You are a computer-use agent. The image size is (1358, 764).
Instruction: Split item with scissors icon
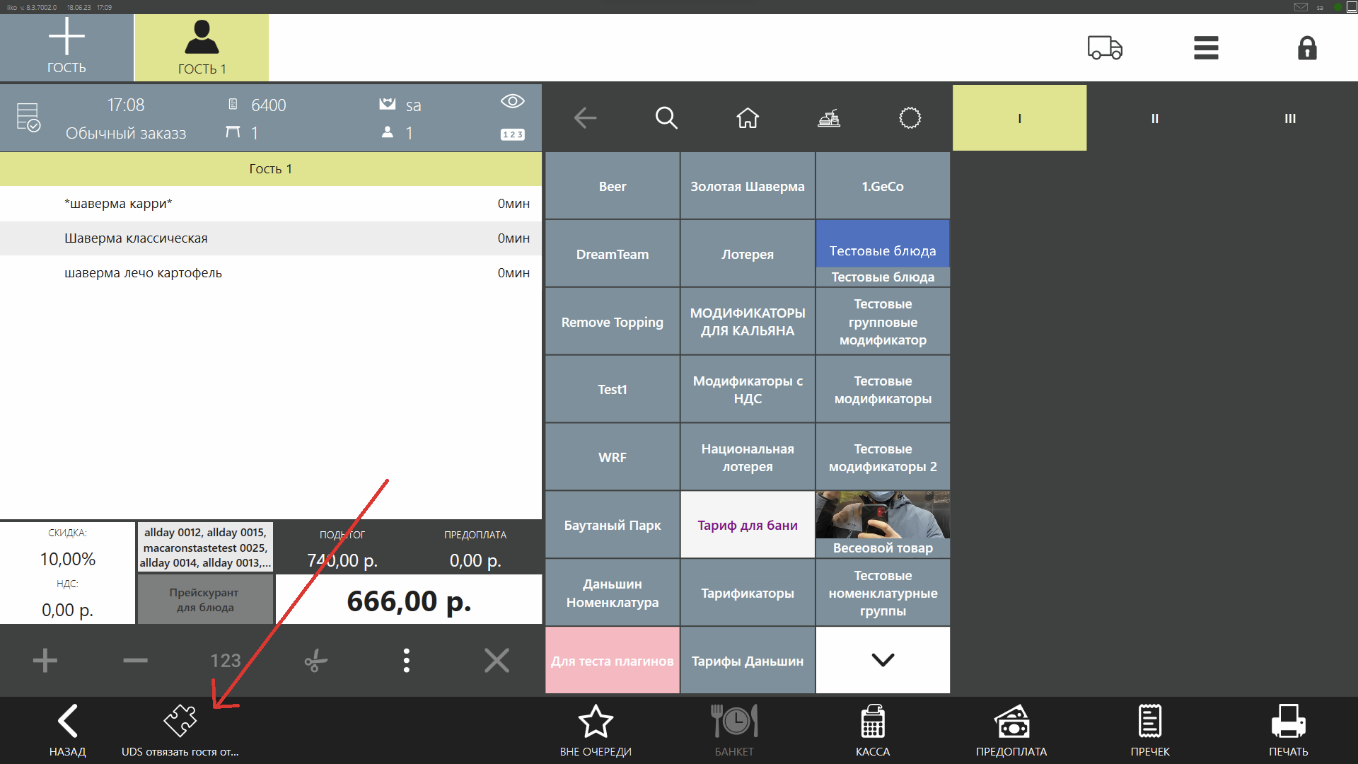(316, 660)
